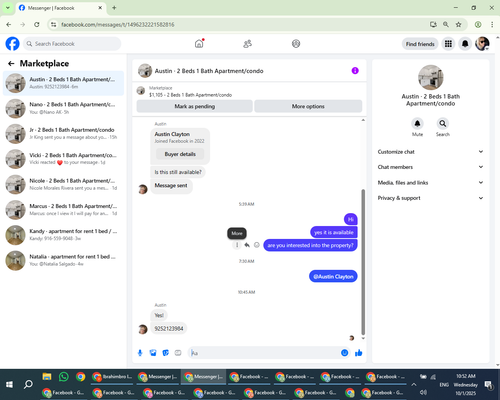Open account profile picture menu
The image size is (500, 400).
point(482,44)
